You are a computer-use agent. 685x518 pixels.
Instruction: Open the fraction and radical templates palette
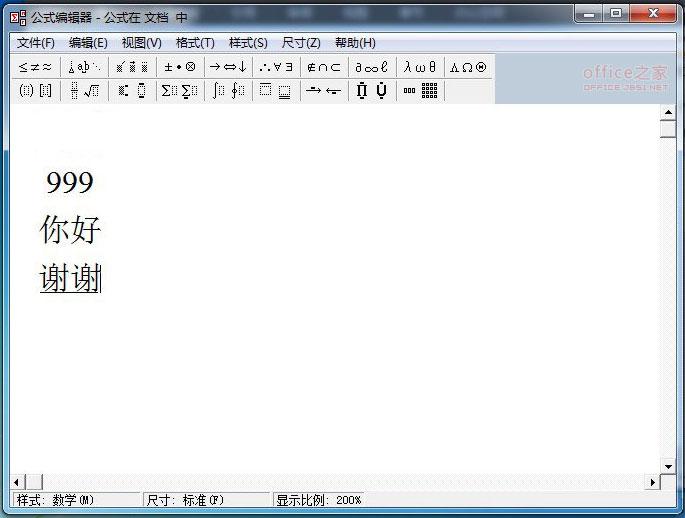[x=84, y=91]
